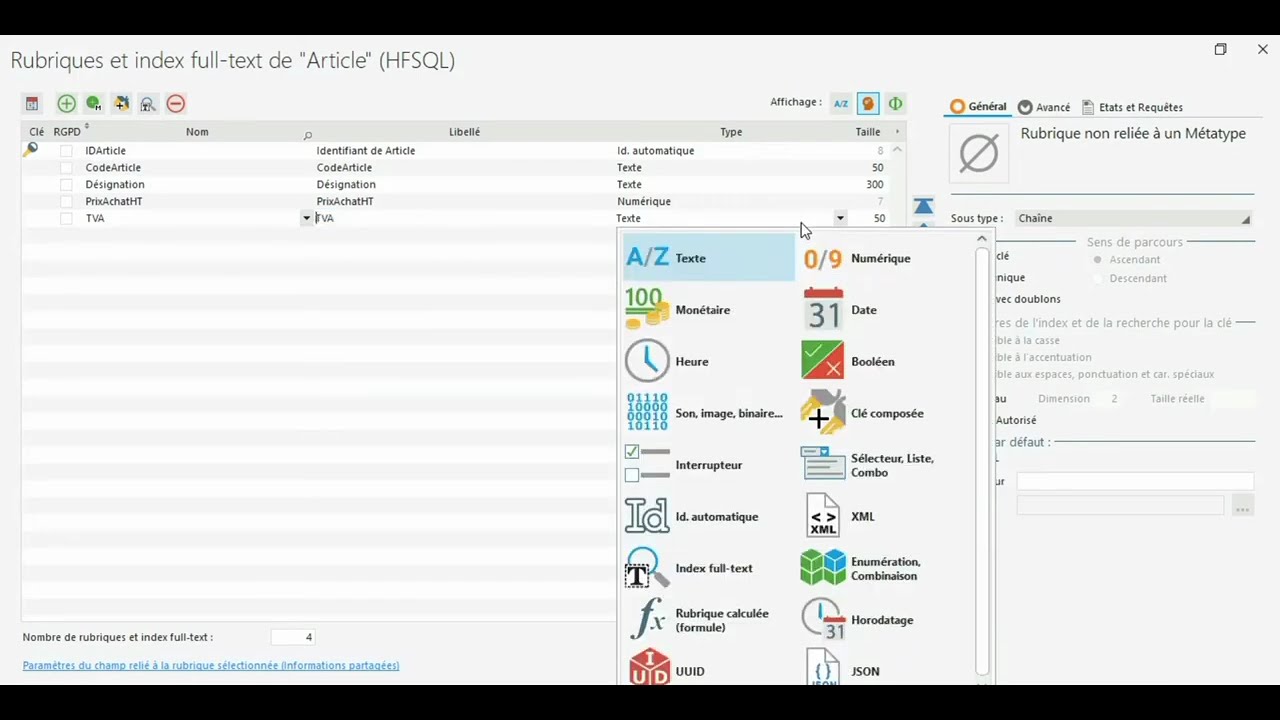Click the green plus add-rubrique icon
Image resolution: width=1280 pixels, height=720 pixels.
click(x=66, y=103)
